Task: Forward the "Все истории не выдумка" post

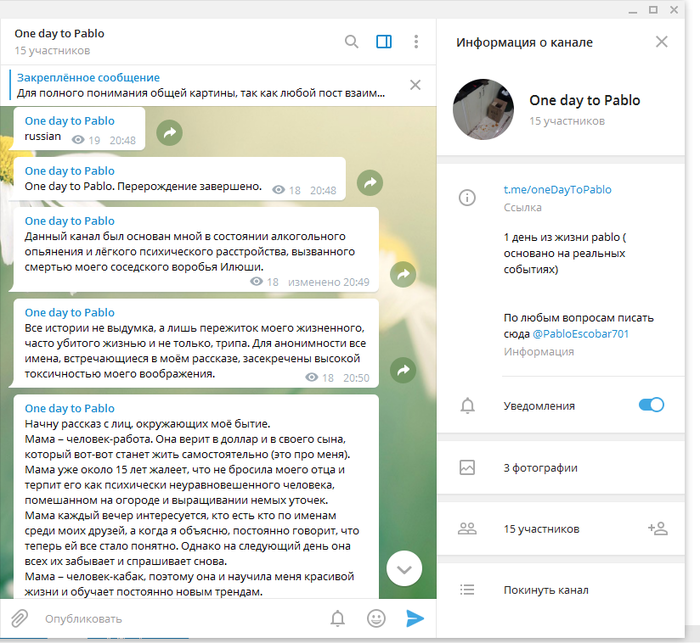Action: pyautogui.click(x=403, y=370)
